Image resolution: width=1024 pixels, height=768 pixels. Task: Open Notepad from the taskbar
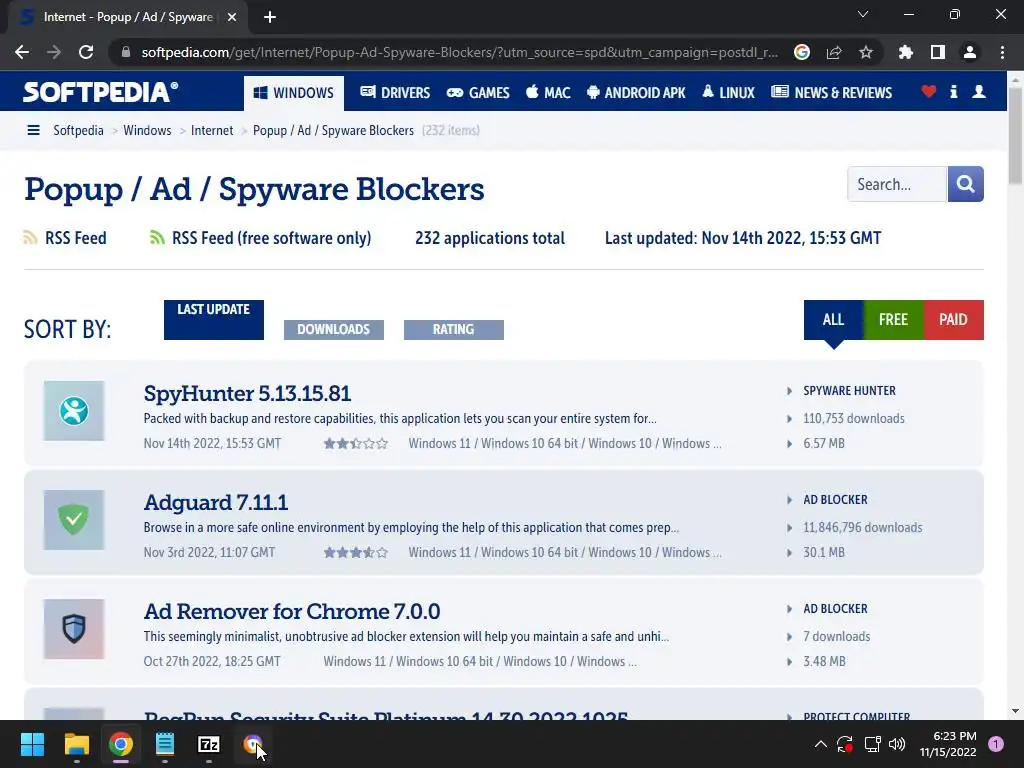165,744
